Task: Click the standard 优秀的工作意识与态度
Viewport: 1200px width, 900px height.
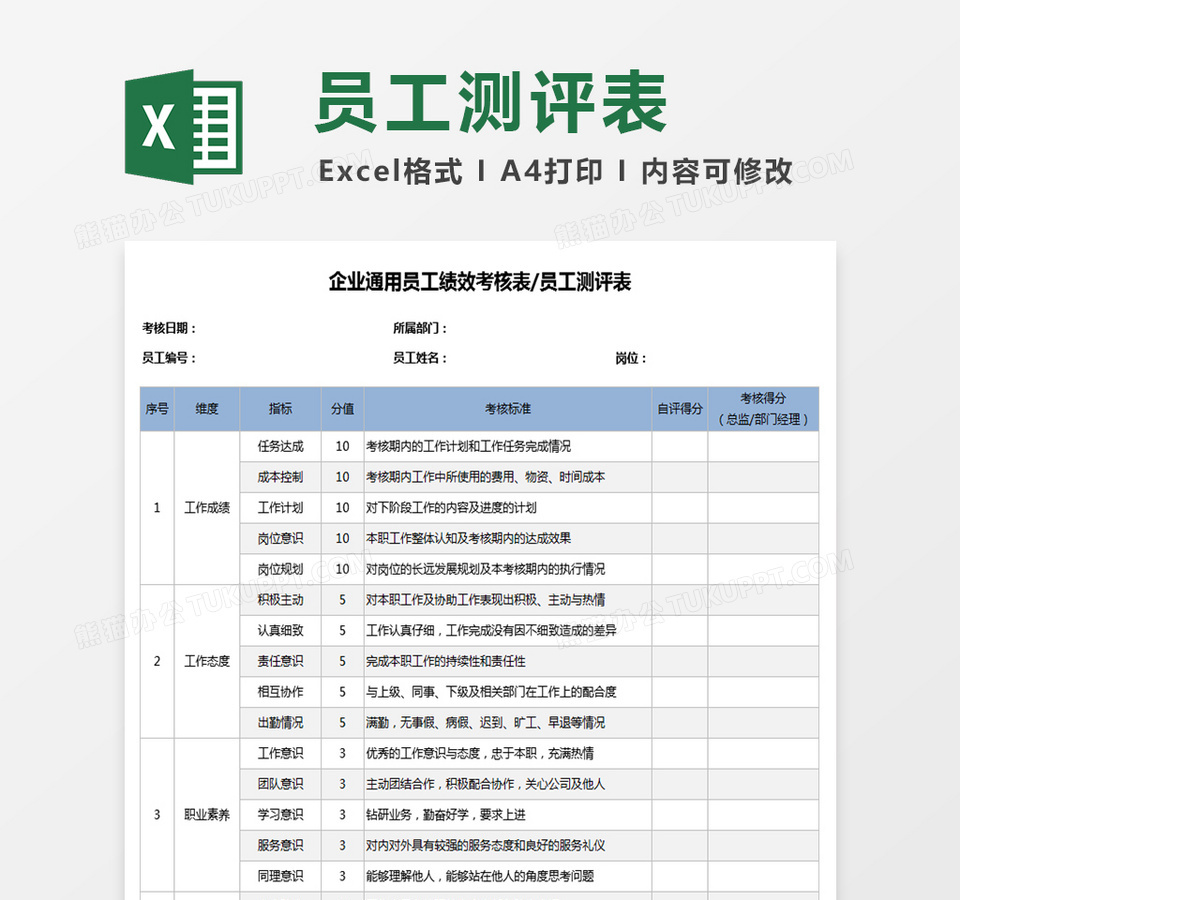Action: click(x=480, y=753)
